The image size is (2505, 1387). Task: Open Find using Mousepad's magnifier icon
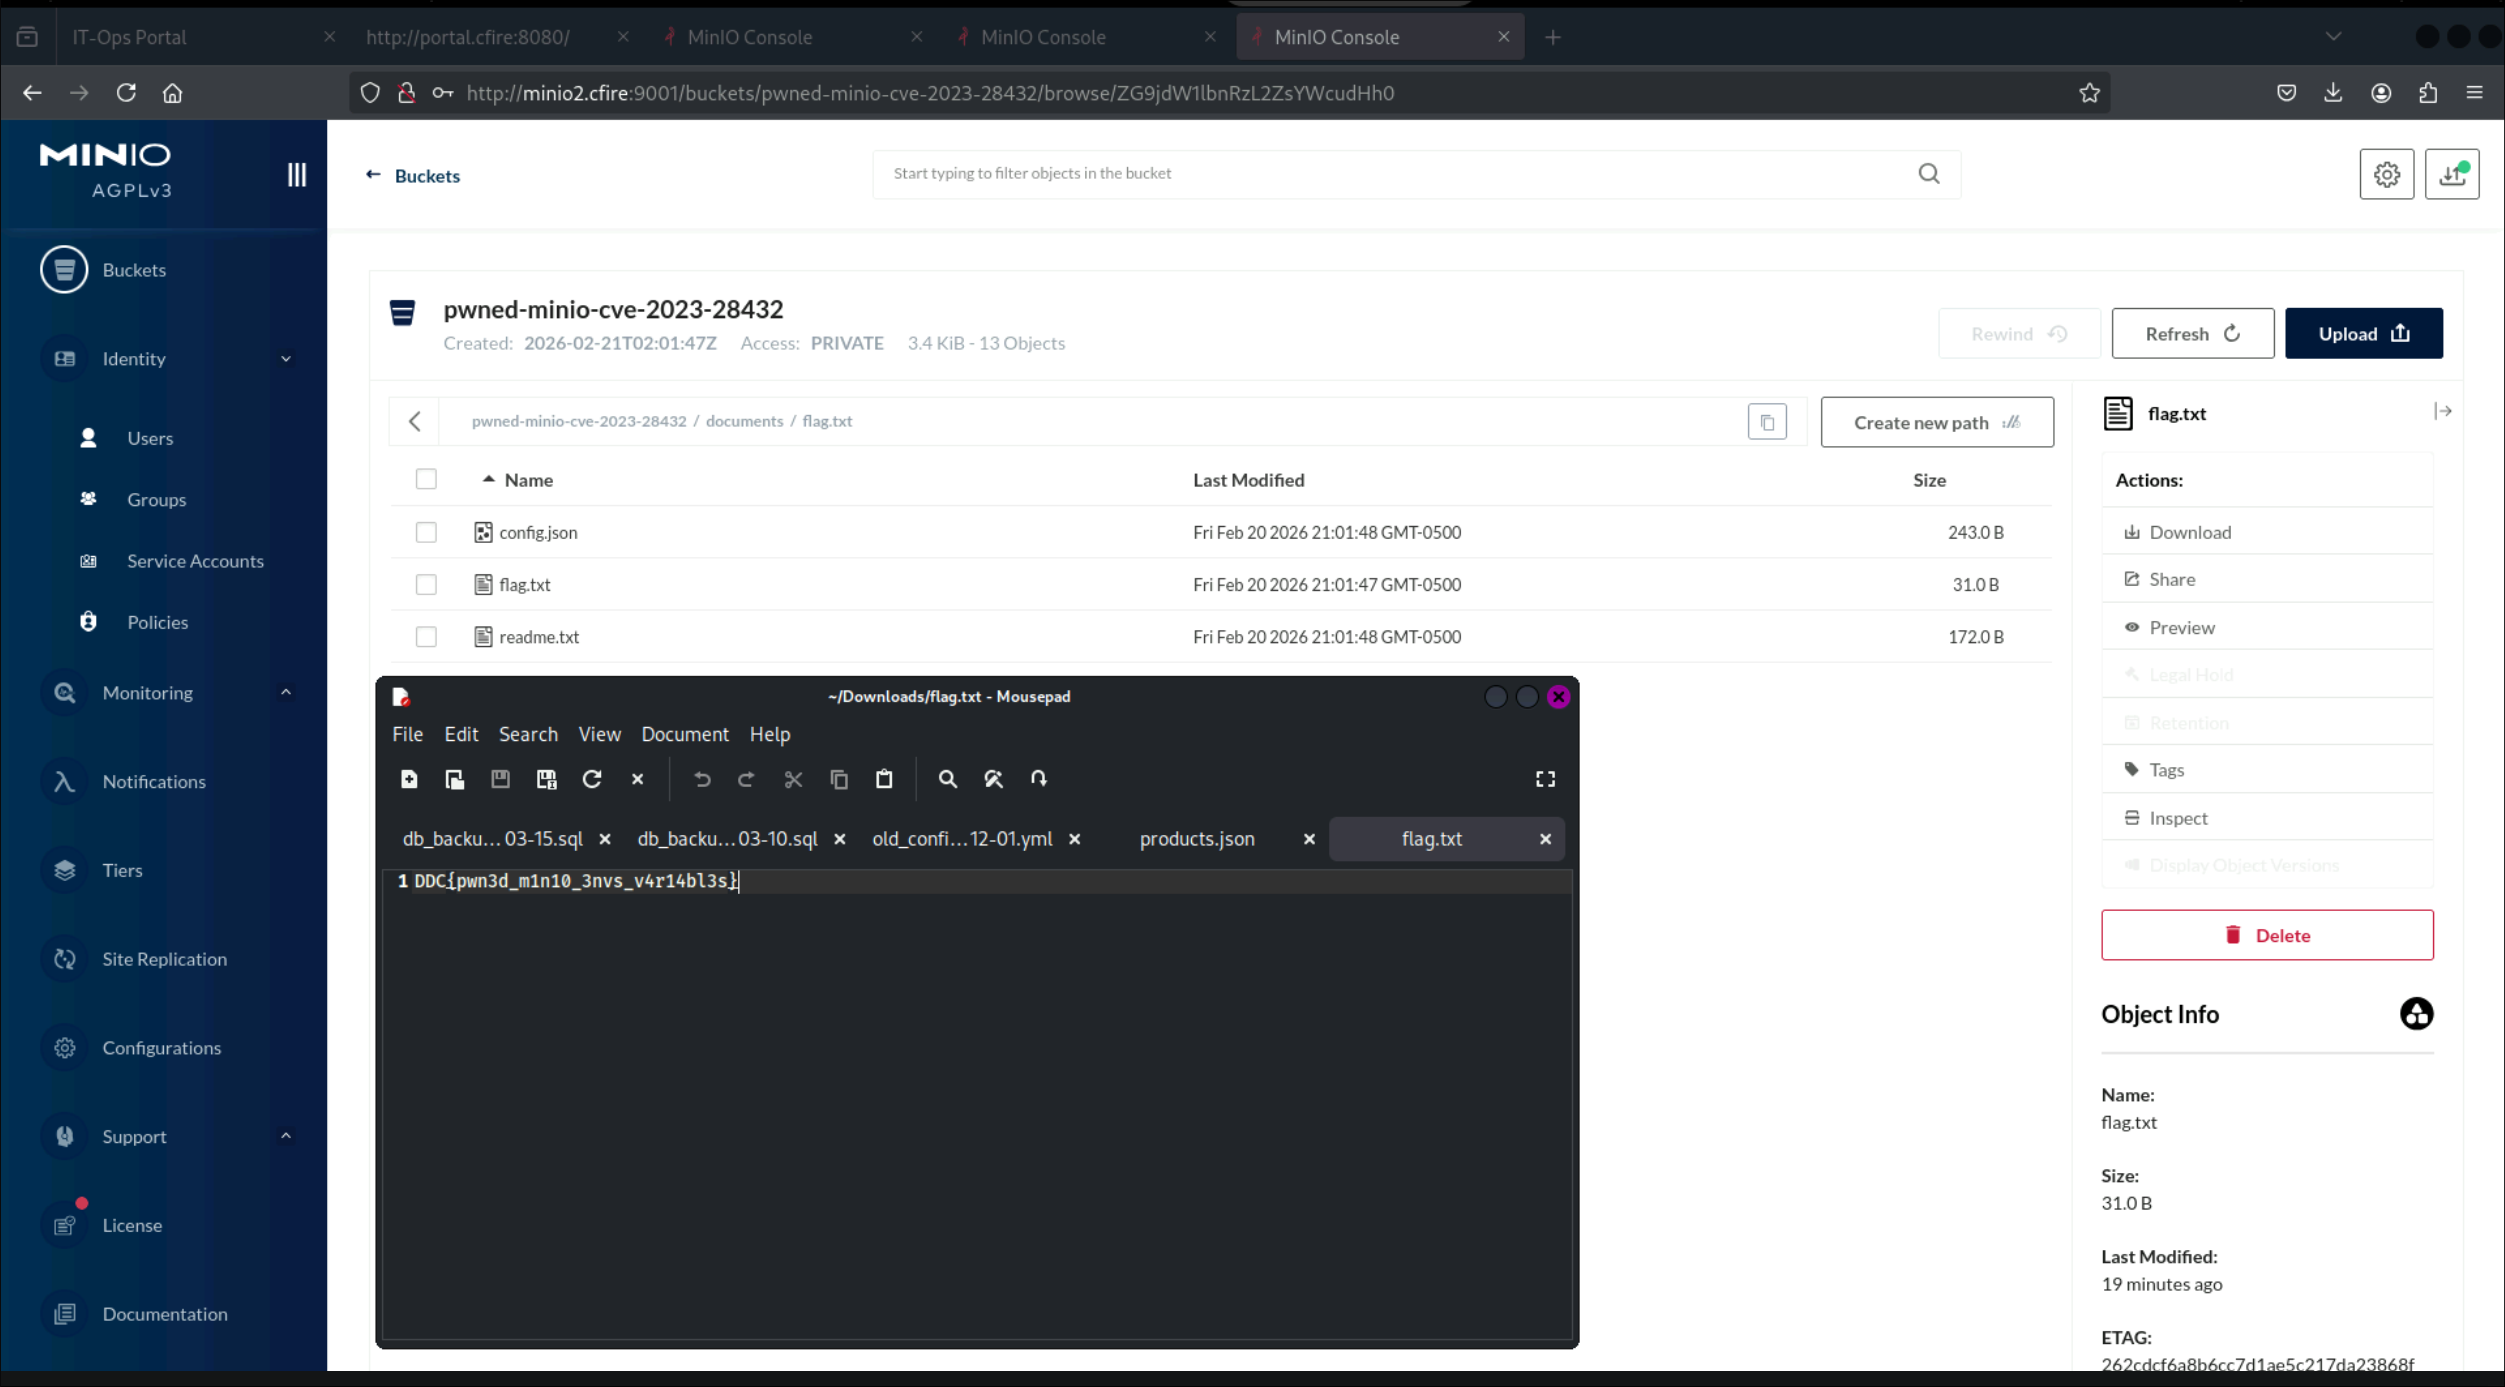(947, 779)
